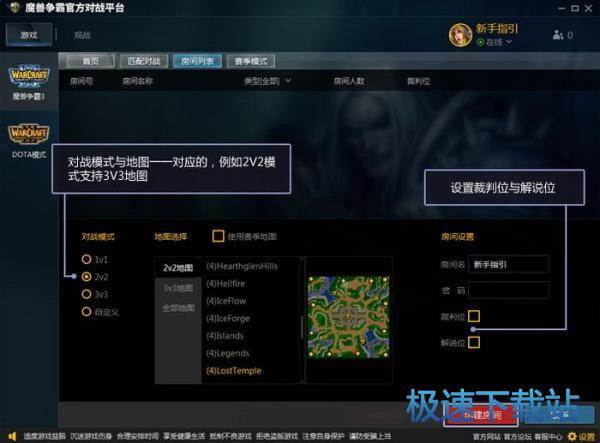600x443 pixels.
Task: Open the 官方网站 link
Action: tap(486, 436)
